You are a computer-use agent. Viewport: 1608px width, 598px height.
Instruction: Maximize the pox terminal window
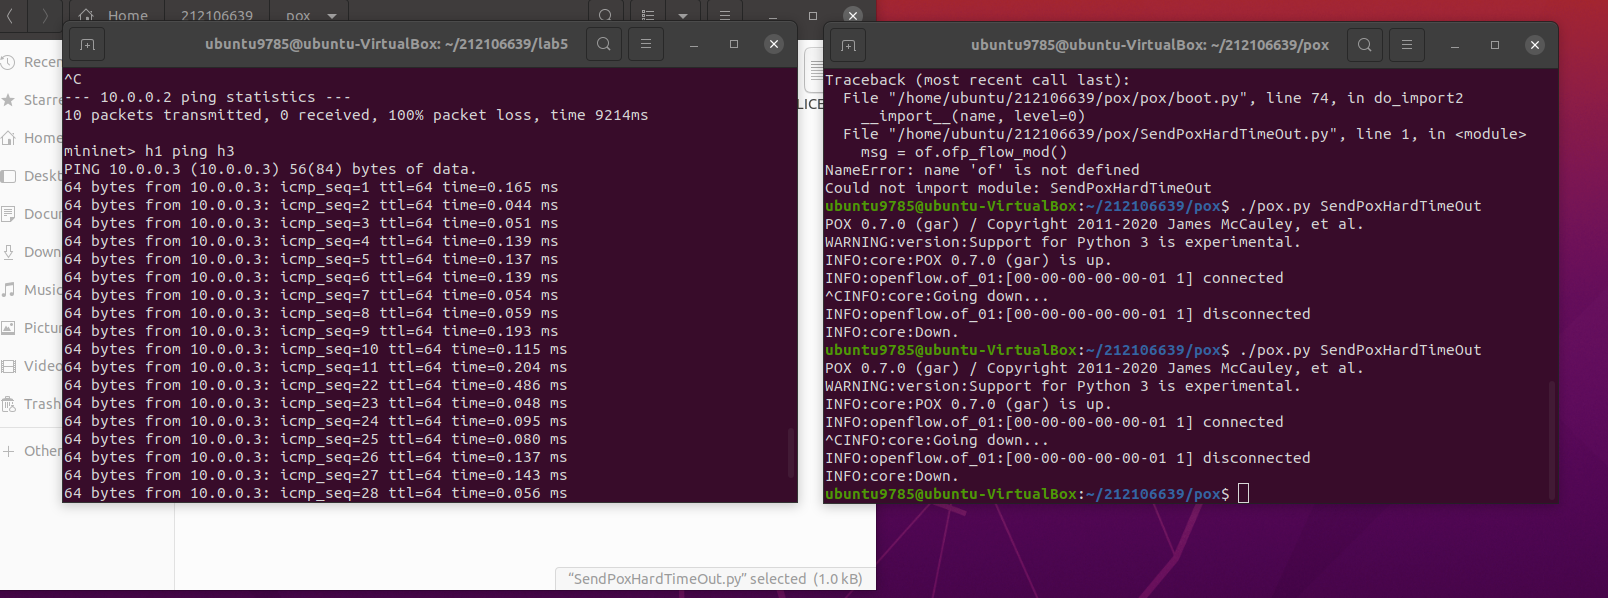click(x=1495, y=44)
